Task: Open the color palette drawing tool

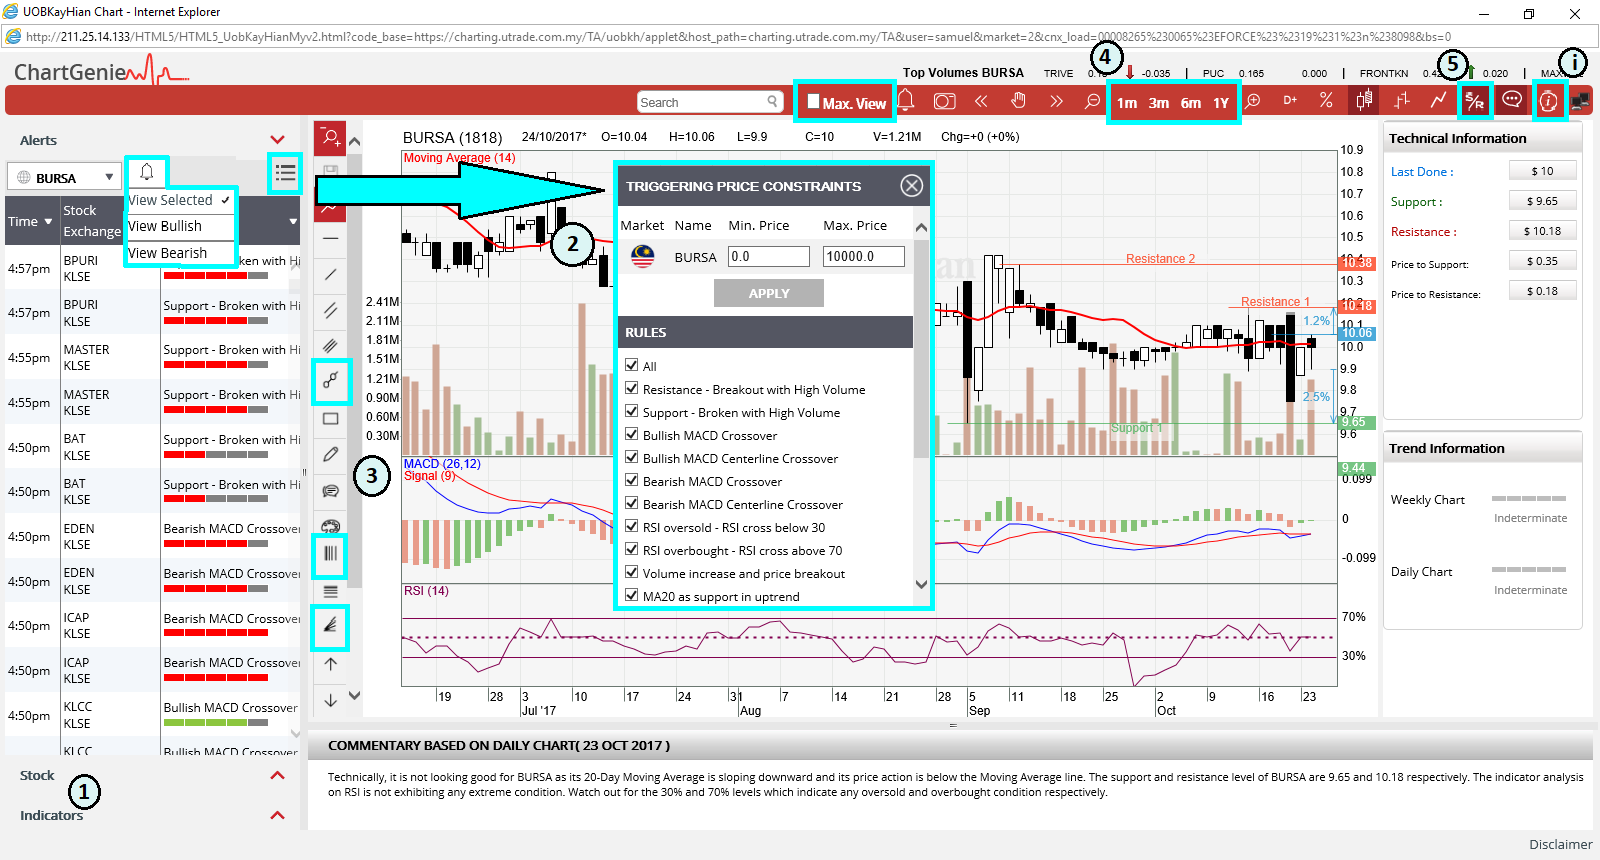Action: coord(330,526)
